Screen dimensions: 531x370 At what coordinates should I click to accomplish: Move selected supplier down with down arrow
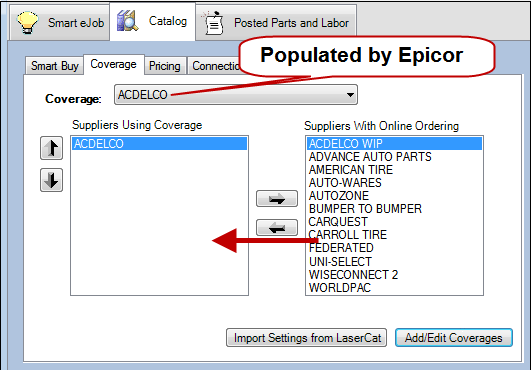51,180
